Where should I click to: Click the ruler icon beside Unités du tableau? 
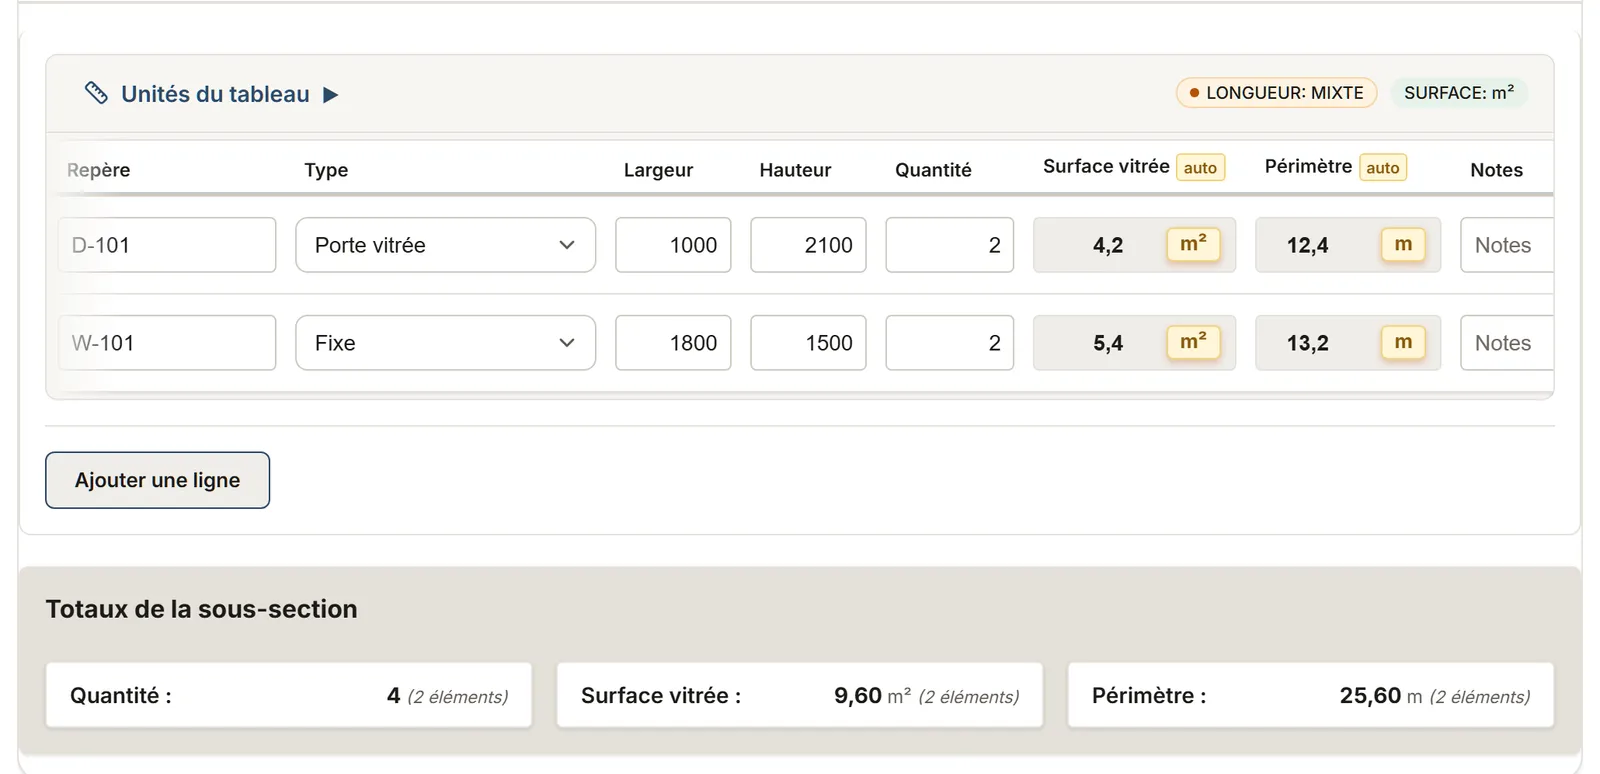(96, 93)
